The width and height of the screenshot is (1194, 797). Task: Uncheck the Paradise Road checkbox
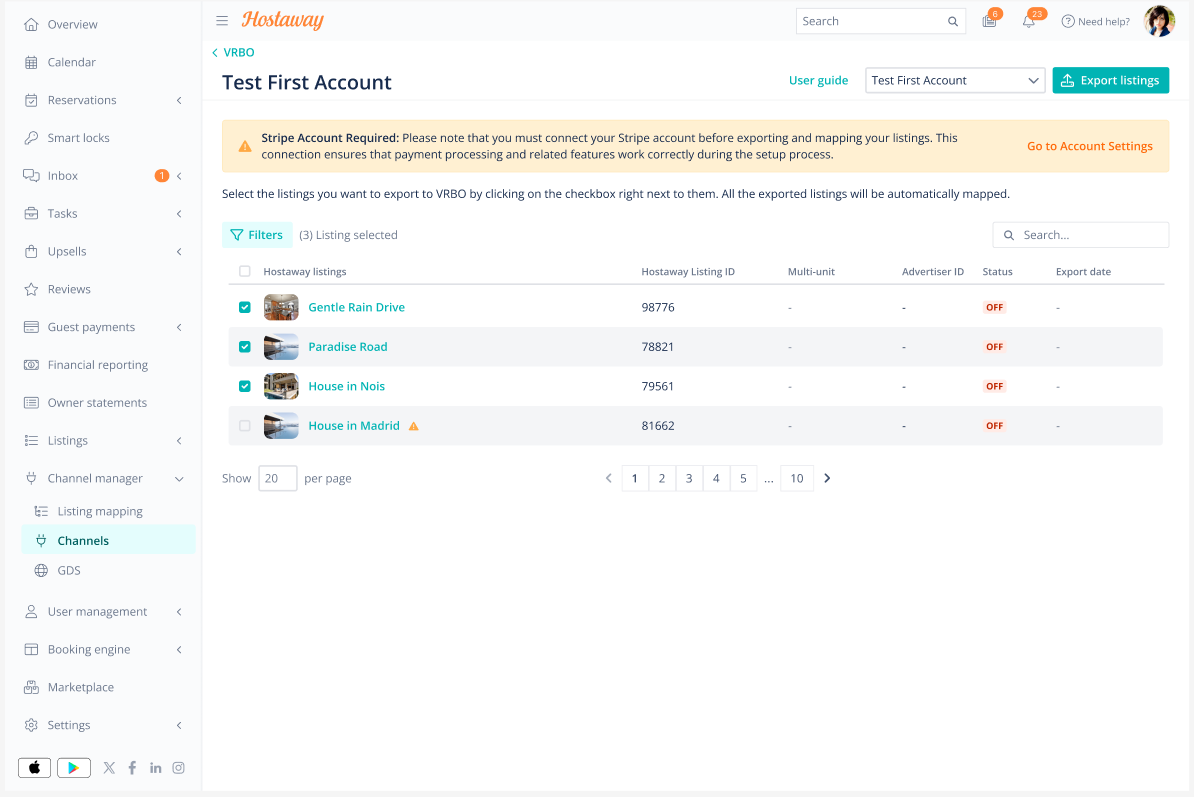[244, 346]
